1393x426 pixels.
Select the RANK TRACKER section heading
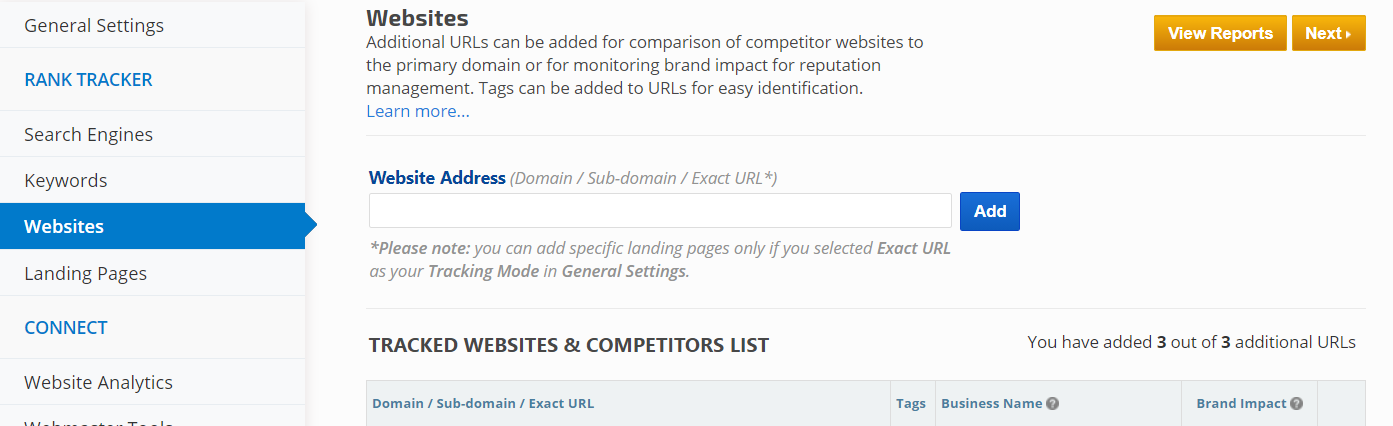88,80
